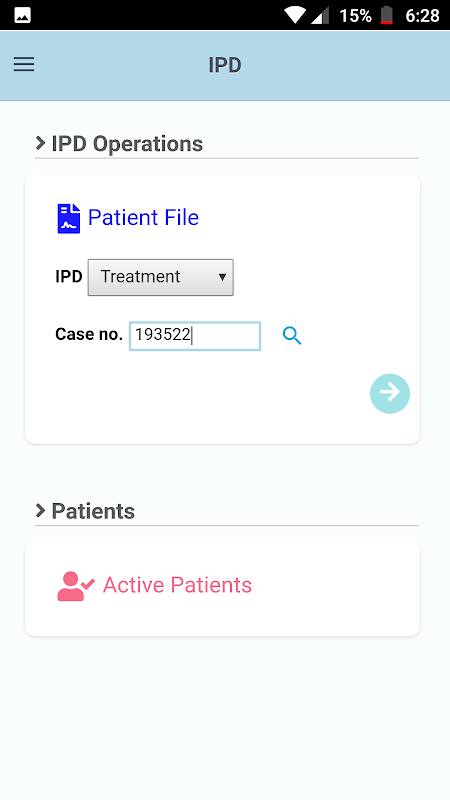This screenshot has height=800, width=450.
Task: Open the IPD Treatment dropdown
Action: [x=161, y=277]
